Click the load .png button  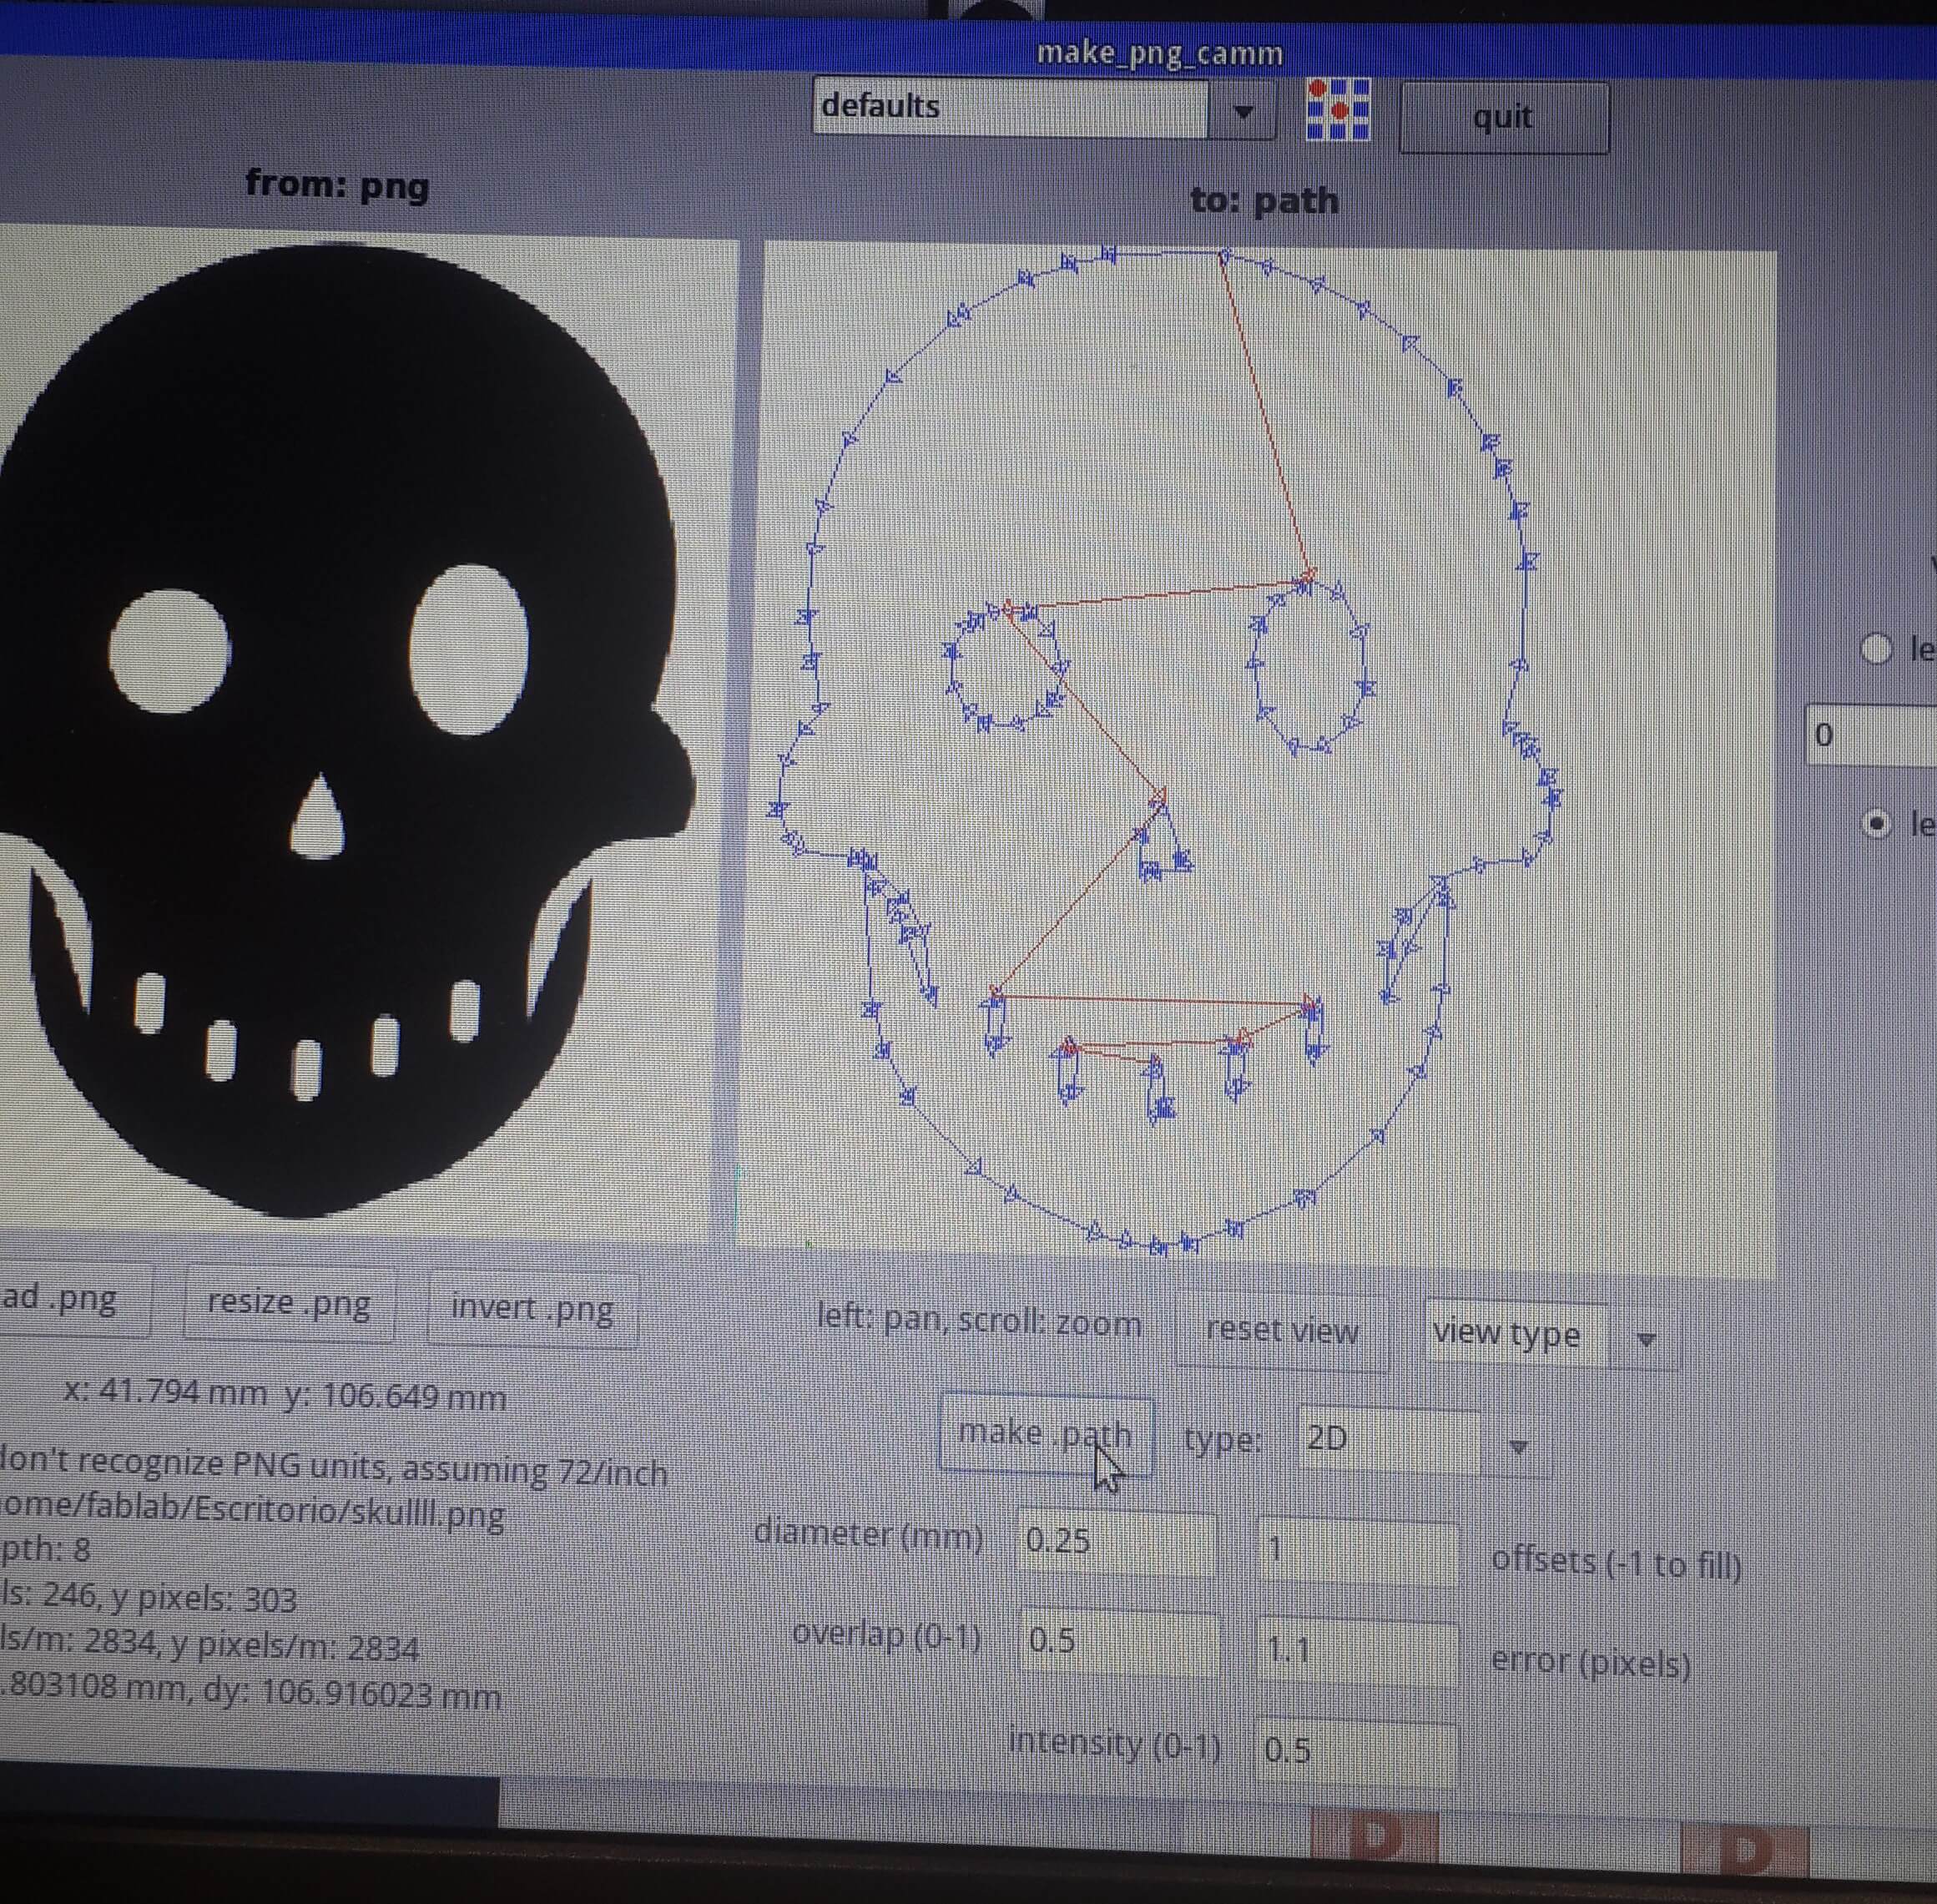tap(70, 1299)
